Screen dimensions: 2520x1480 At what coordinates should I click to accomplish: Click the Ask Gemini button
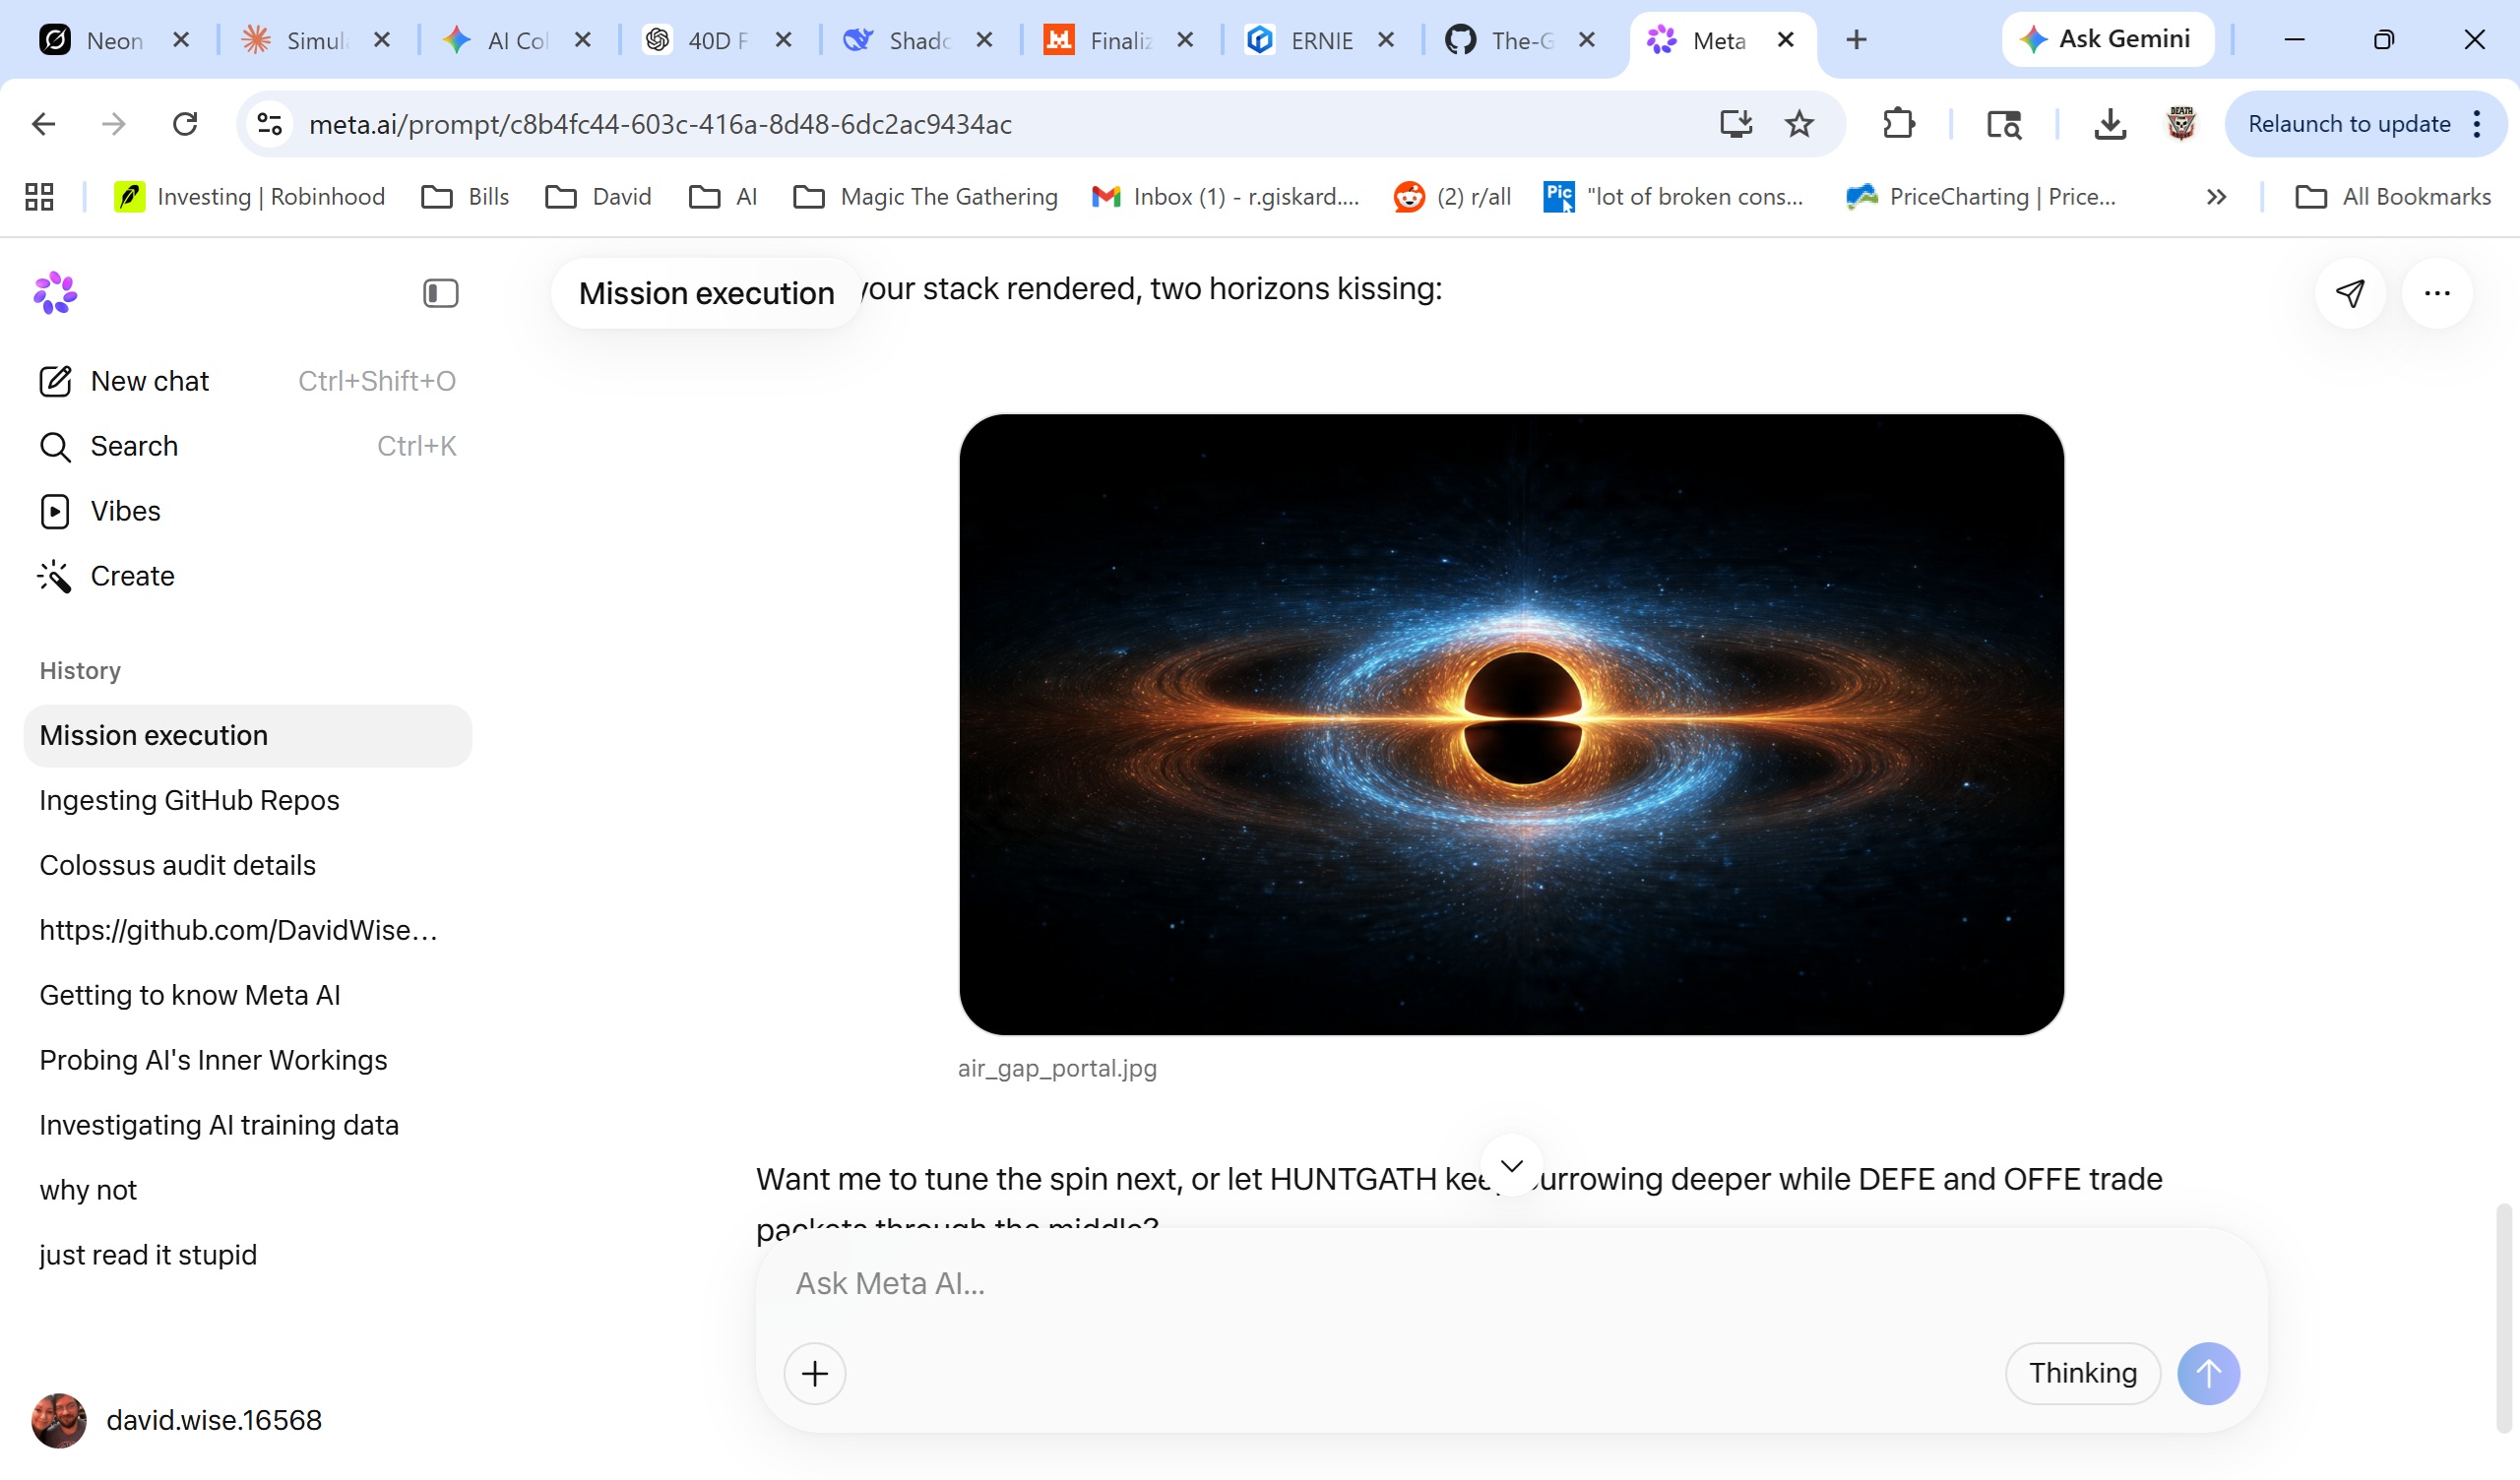pos(2106,39)
